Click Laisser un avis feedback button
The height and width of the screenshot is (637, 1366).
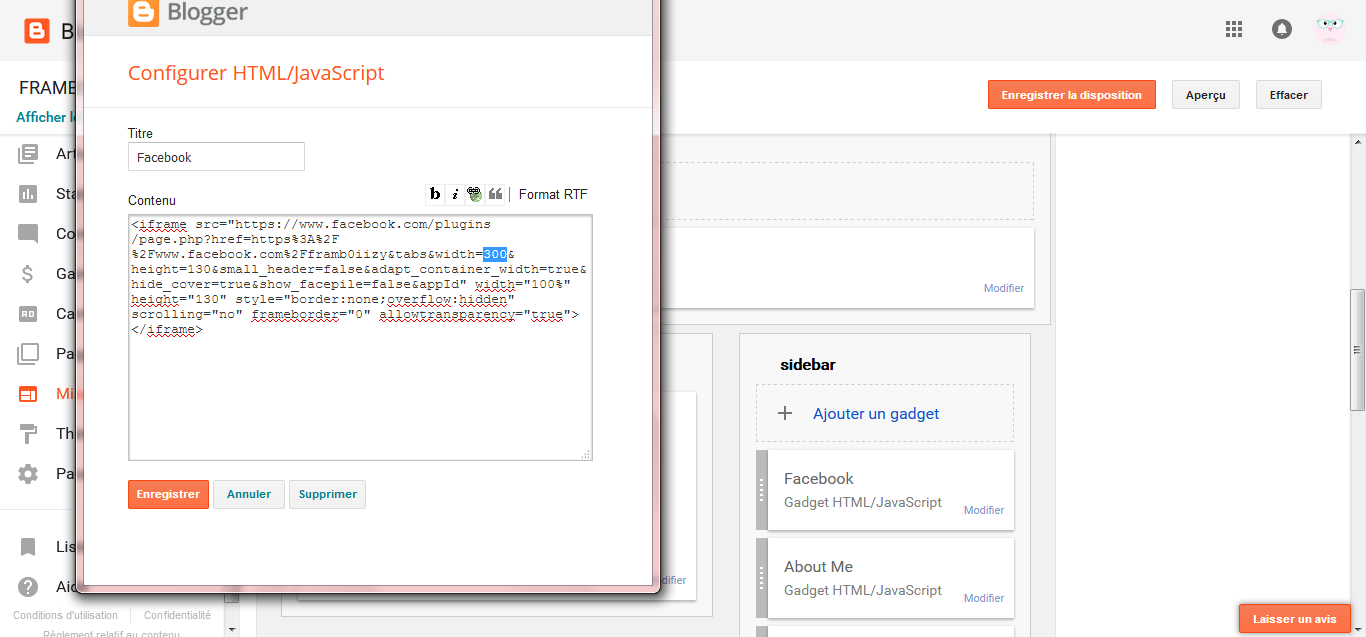1295,619
